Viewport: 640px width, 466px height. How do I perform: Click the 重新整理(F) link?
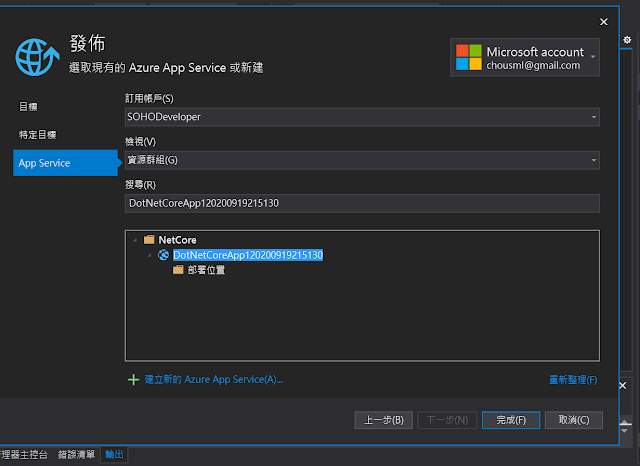(573, 380)
